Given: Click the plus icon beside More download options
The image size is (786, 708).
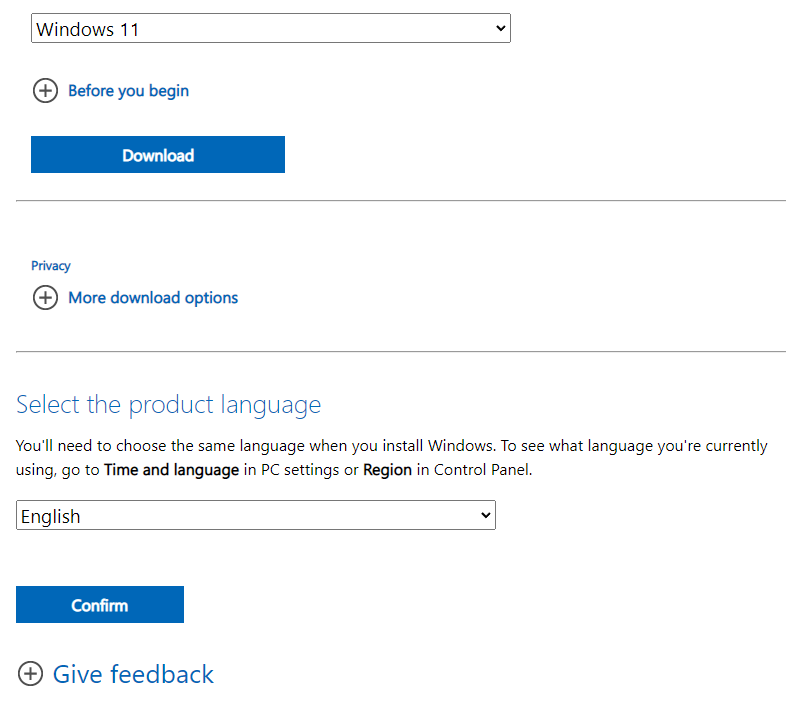Looking at the screenshot, I should coord(45,298).
